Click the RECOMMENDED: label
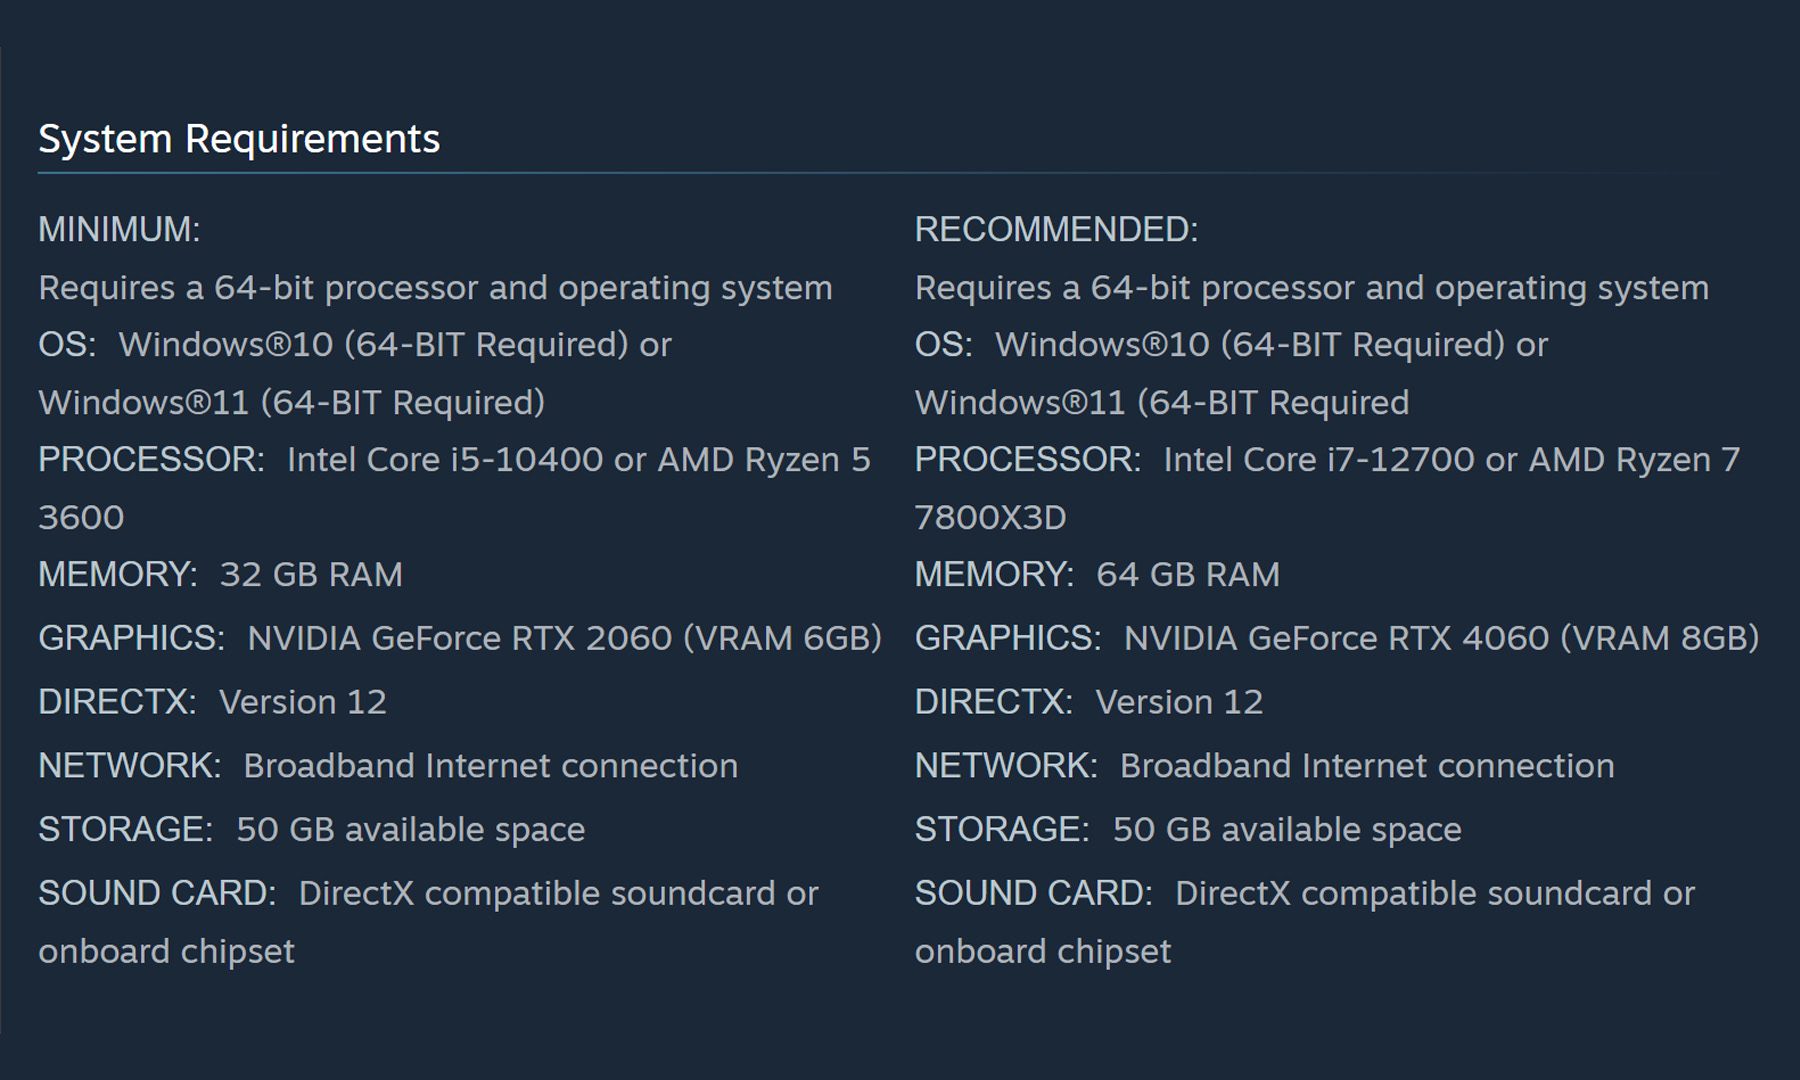The width and height of the screenshot is (1800, 1080). pyautogui.click(x=1056, y=230)
